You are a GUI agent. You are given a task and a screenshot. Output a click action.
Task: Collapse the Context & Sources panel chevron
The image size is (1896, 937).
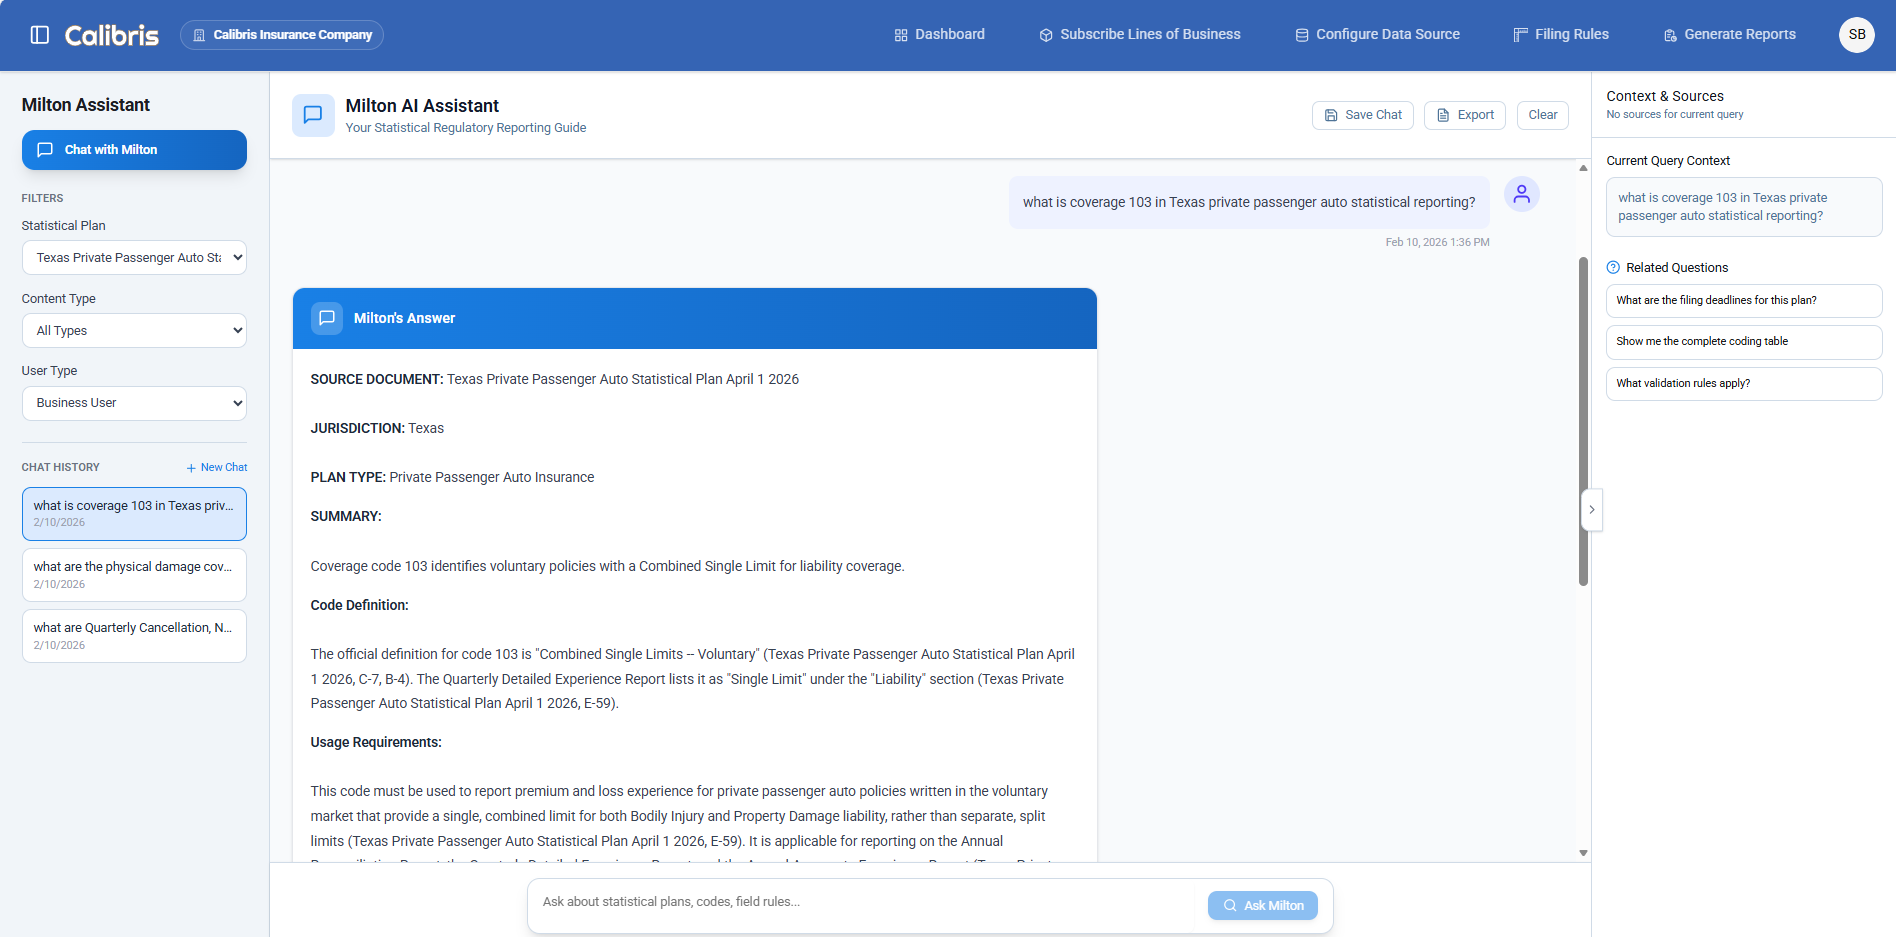(x=1591, y=510)
